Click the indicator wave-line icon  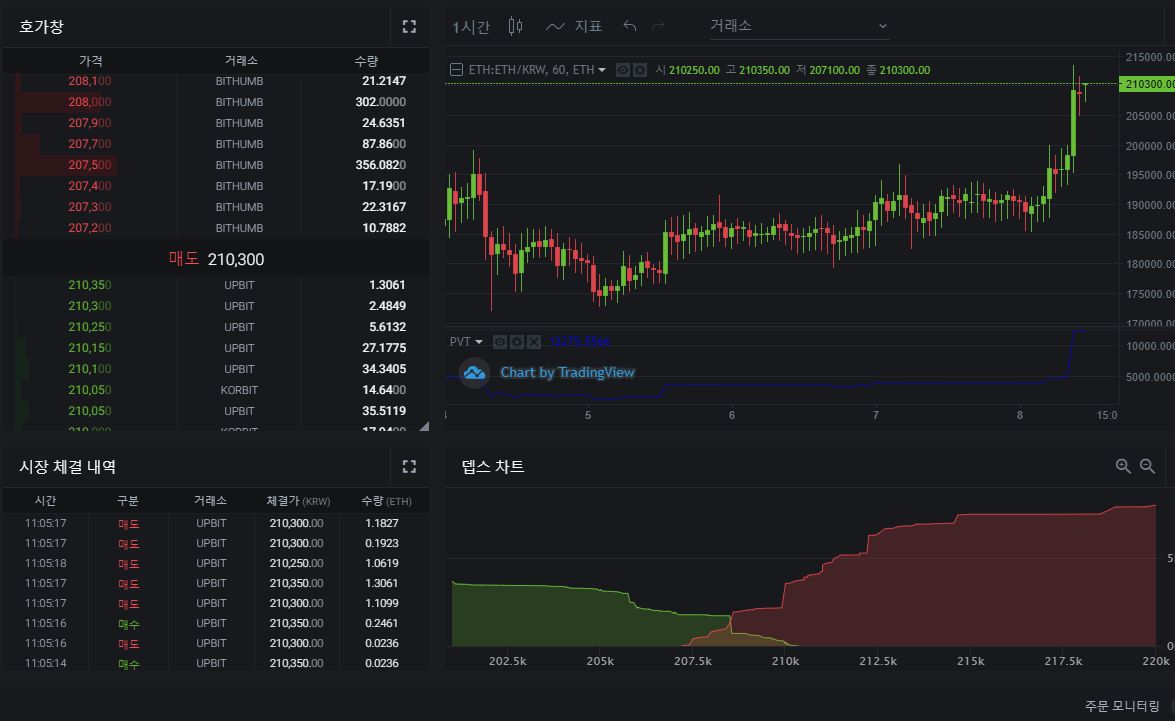point(555,27)
